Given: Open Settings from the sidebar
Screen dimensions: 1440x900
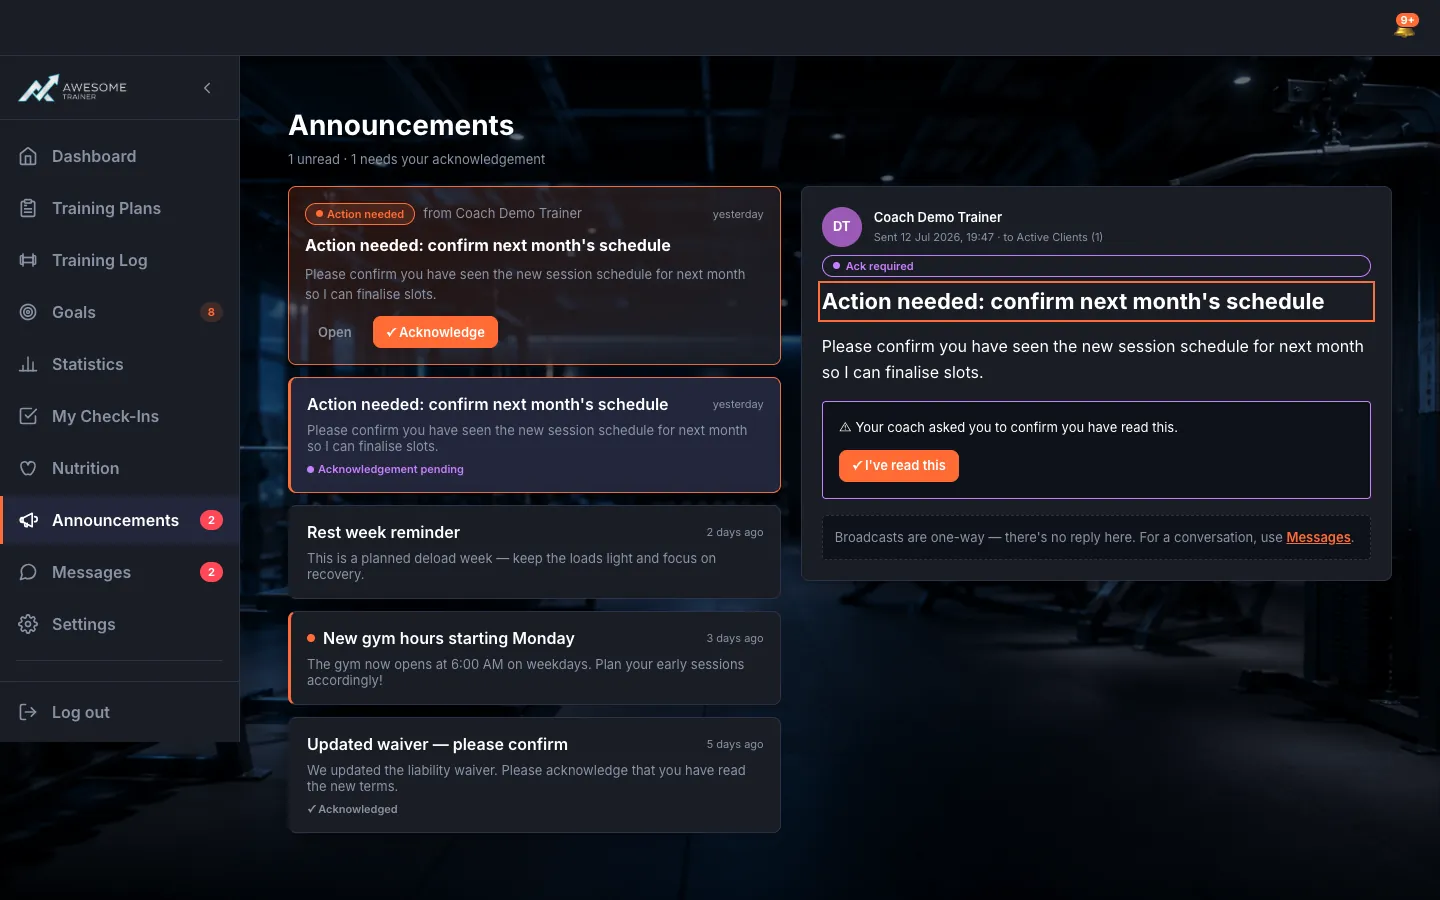Looking at the screenshot, I should click(120, 624).
